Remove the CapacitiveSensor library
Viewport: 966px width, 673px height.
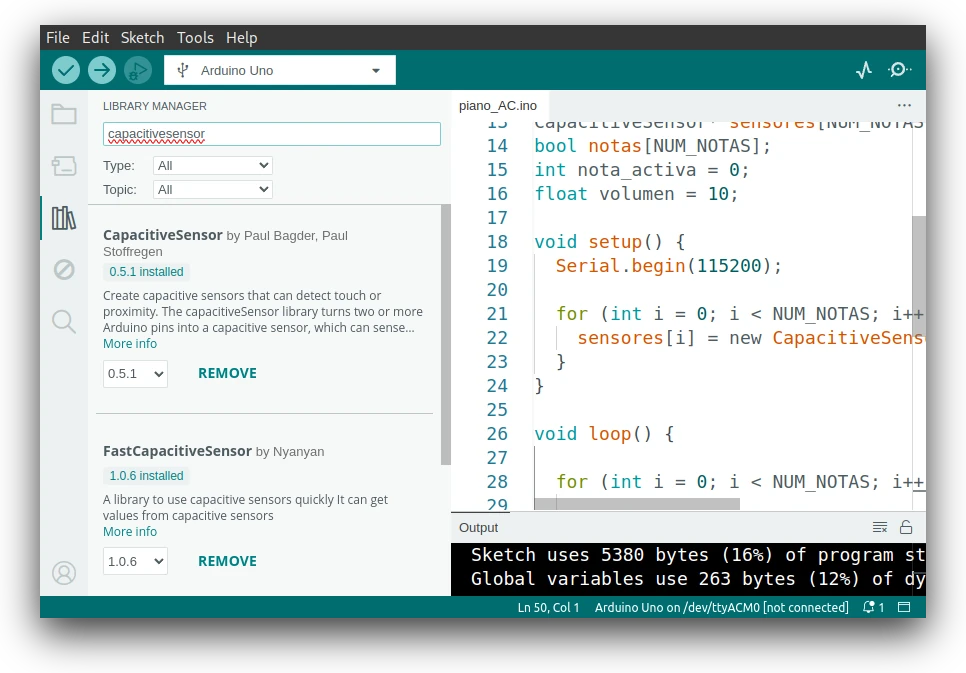tap(227, 373)
